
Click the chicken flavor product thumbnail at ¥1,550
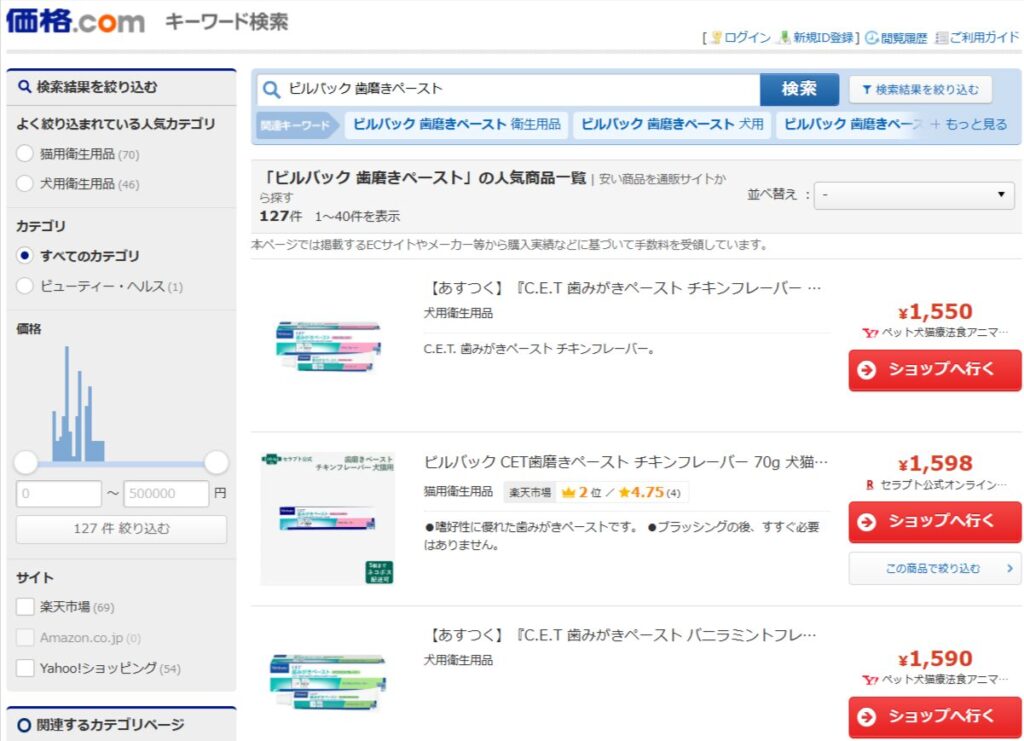pyautogui.click(x=328, y=346)
